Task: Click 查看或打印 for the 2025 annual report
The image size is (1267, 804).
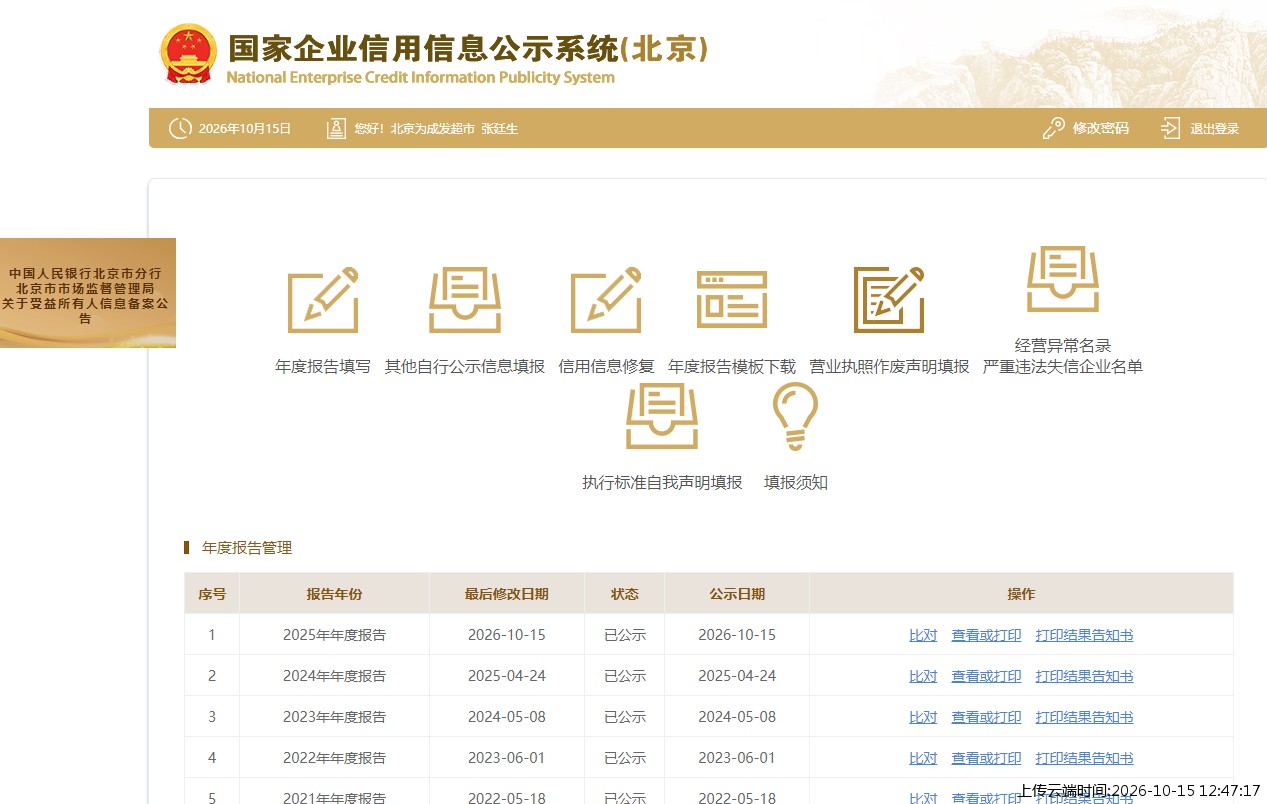Action: [x=986, y=635]
